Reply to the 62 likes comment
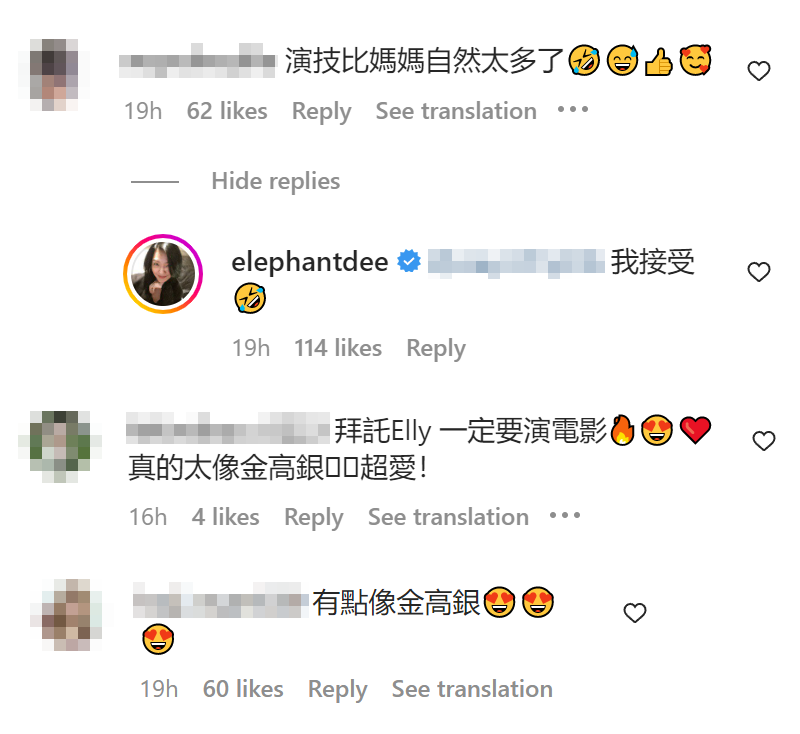 pos(321,112)
